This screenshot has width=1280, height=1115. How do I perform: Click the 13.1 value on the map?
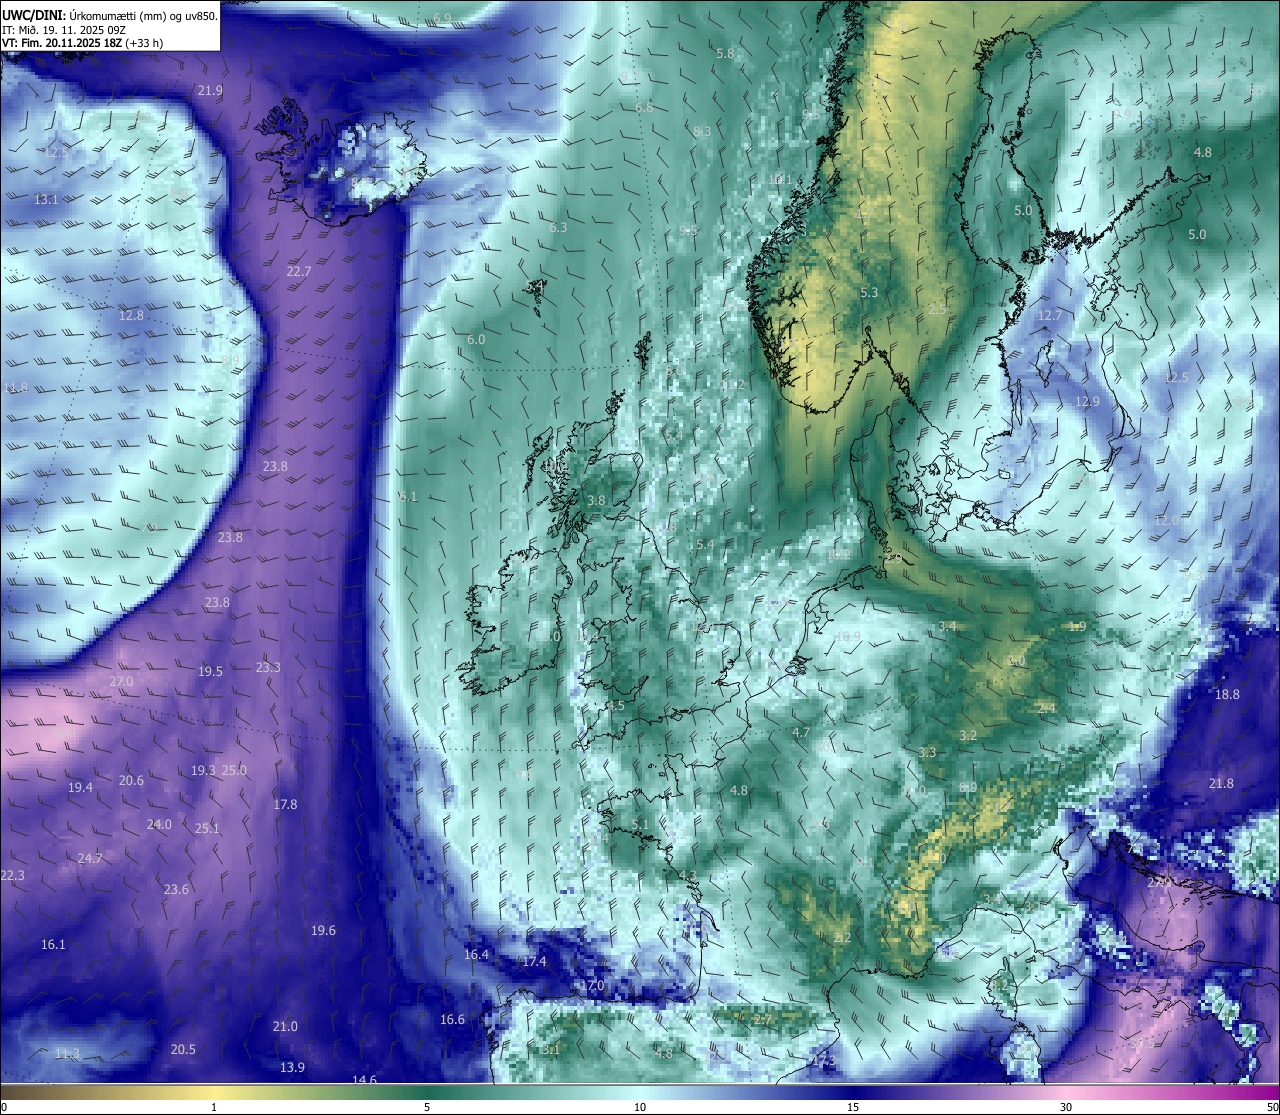click(46, 199)
